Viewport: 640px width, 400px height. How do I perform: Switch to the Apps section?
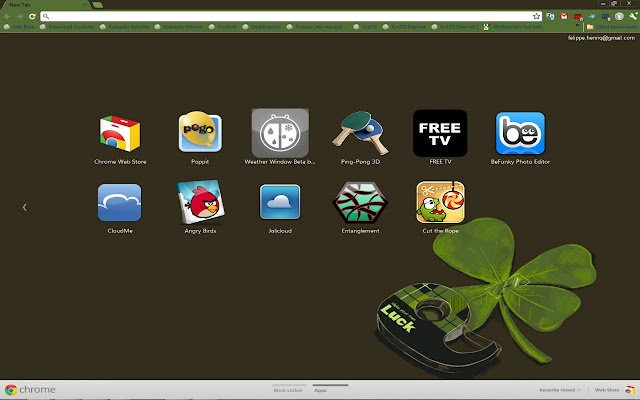(321, 390)
